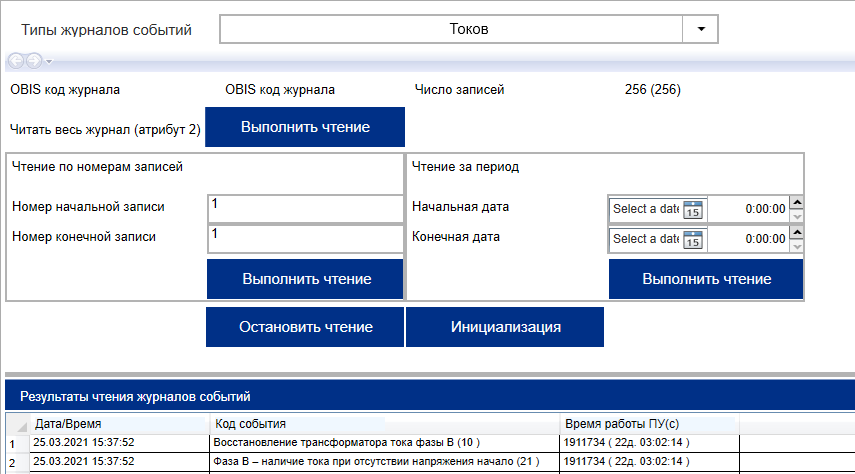Focus the Номер конечной записи field
The width and height of the screenshot is (855, 474).
pos(305,239)
